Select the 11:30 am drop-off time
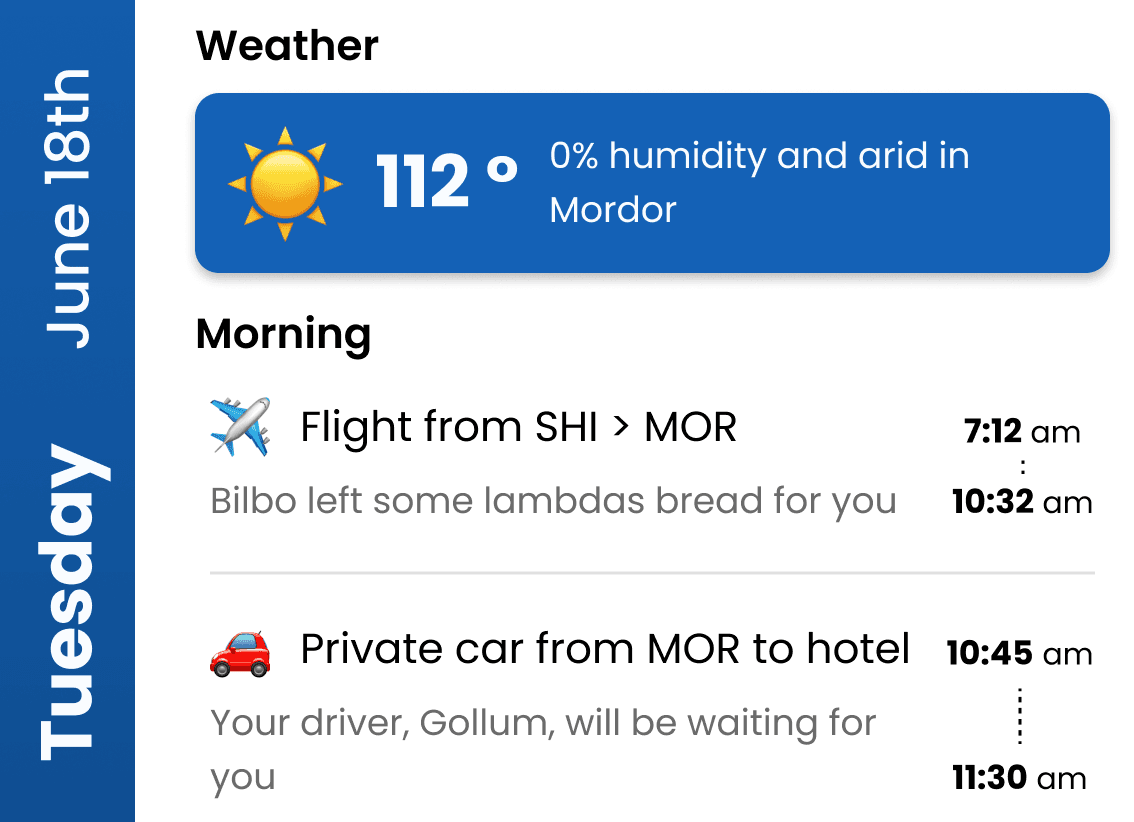The image size is (1134, 822). pos(1019,778)
